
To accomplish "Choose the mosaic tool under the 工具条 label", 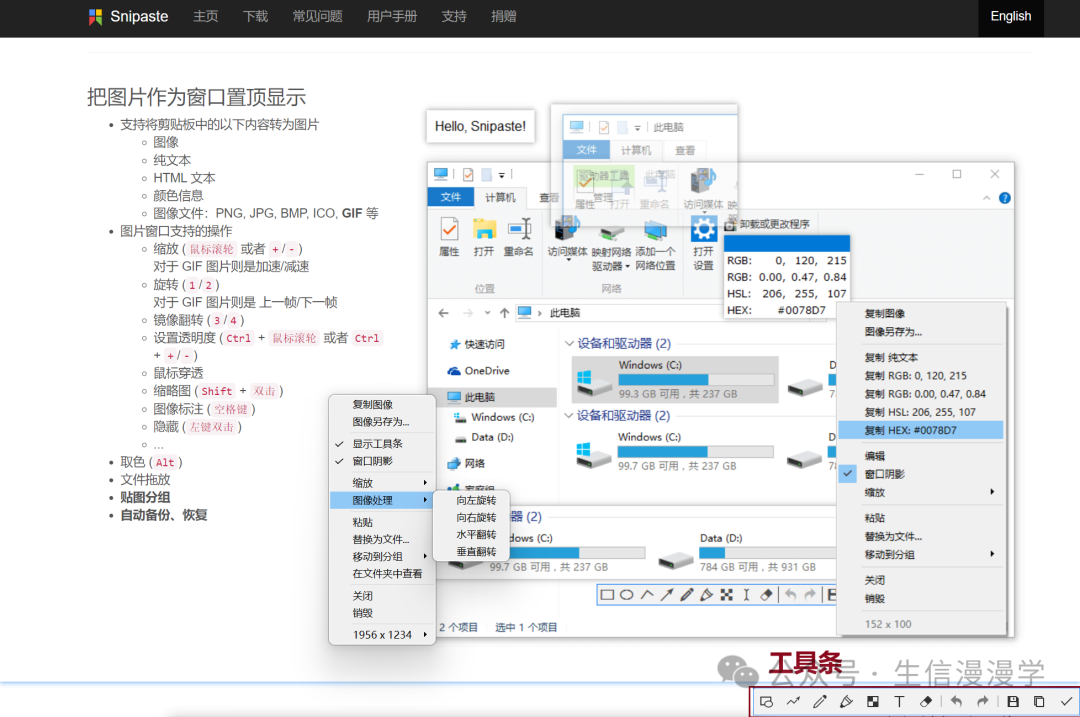I will pos(873,702).
